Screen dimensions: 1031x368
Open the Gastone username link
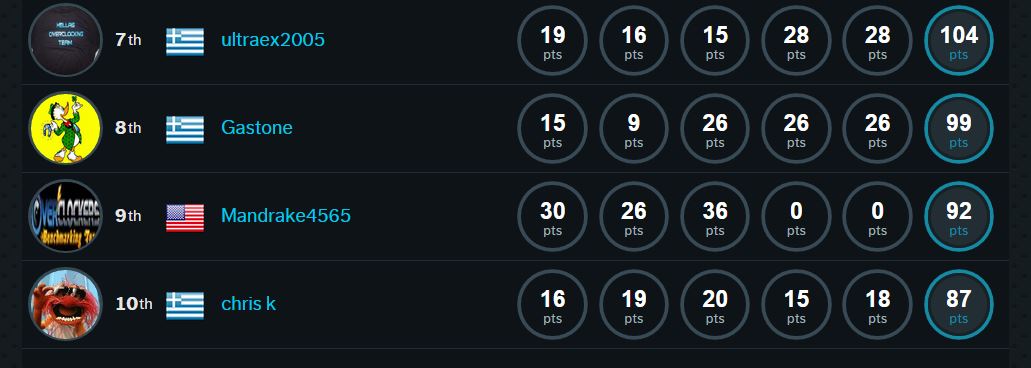pyautogui.click(x=256, y=127)
